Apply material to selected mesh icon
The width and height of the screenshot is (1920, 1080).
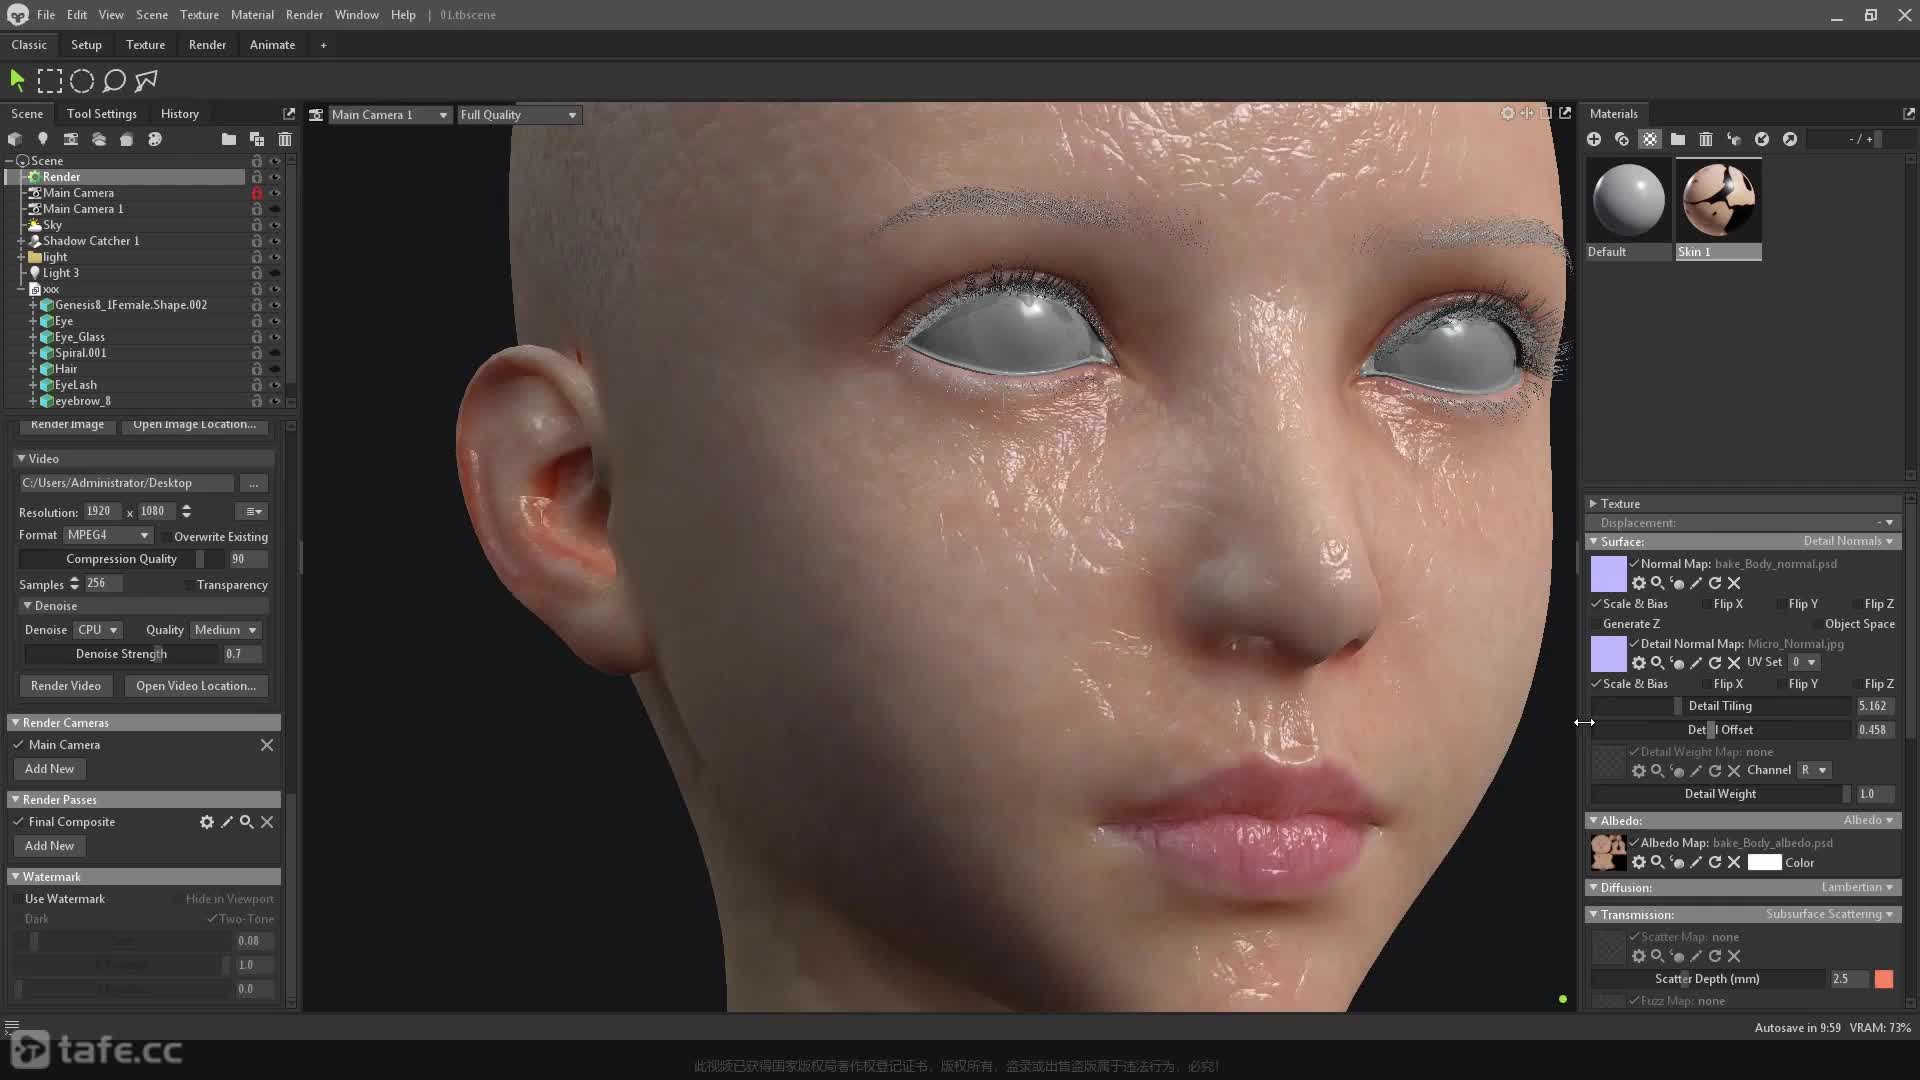click(x=1734, y=139)
